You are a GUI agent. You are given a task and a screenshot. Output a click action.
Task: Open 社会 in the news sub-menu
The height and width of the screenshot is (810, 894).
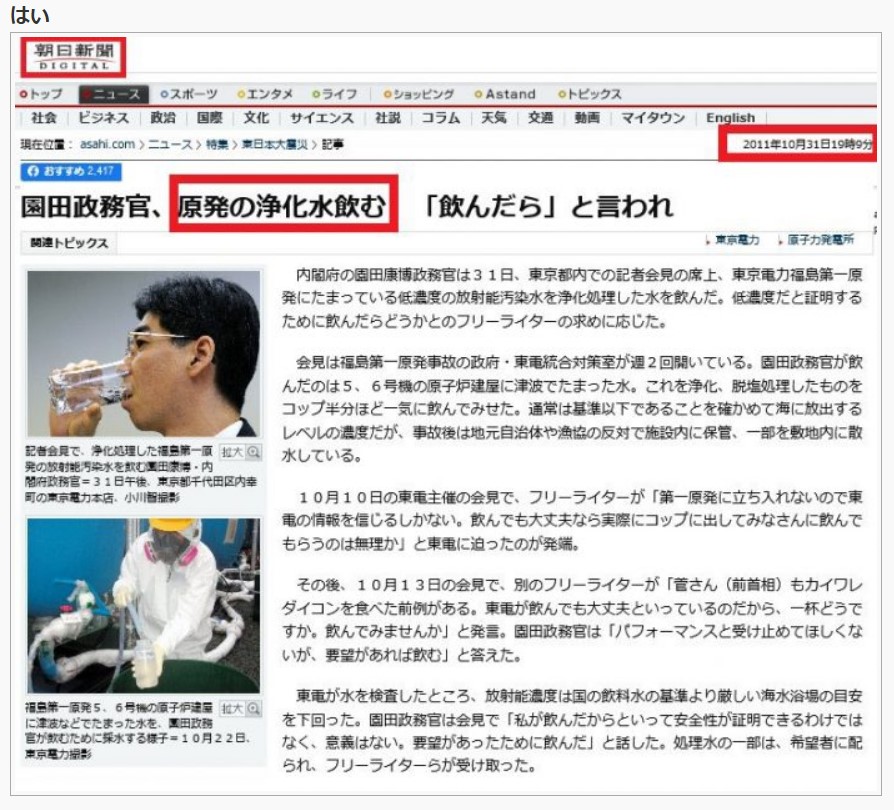(x=45, y=118)
